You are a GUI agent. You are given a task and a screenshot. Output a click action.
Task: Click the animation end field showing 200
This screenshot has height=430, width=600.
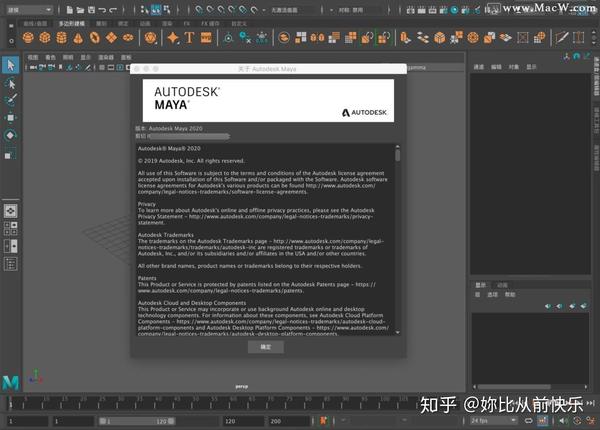click(289, 421)
